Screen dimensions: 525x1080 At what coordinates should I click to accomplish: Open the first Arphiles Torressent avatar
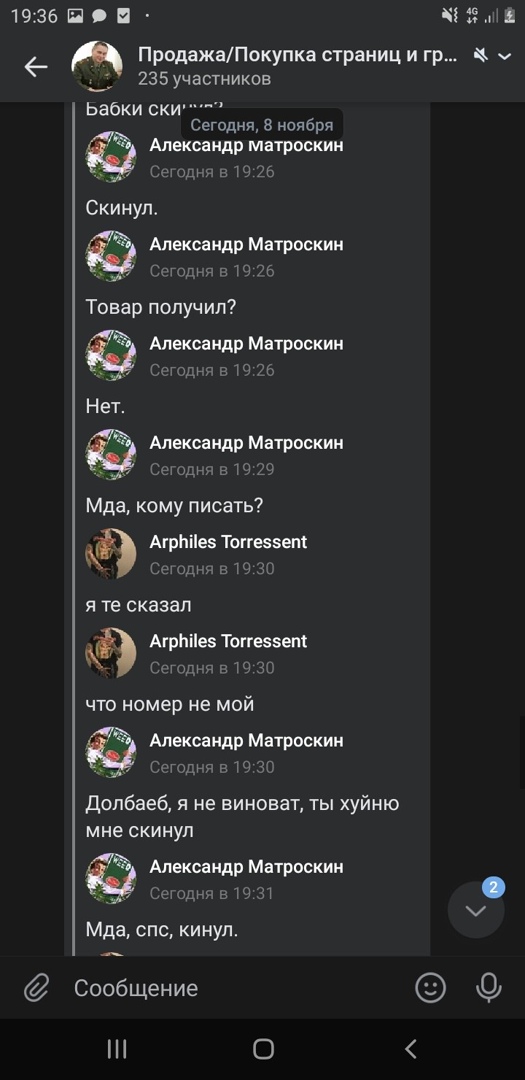[x=111, y=554]
